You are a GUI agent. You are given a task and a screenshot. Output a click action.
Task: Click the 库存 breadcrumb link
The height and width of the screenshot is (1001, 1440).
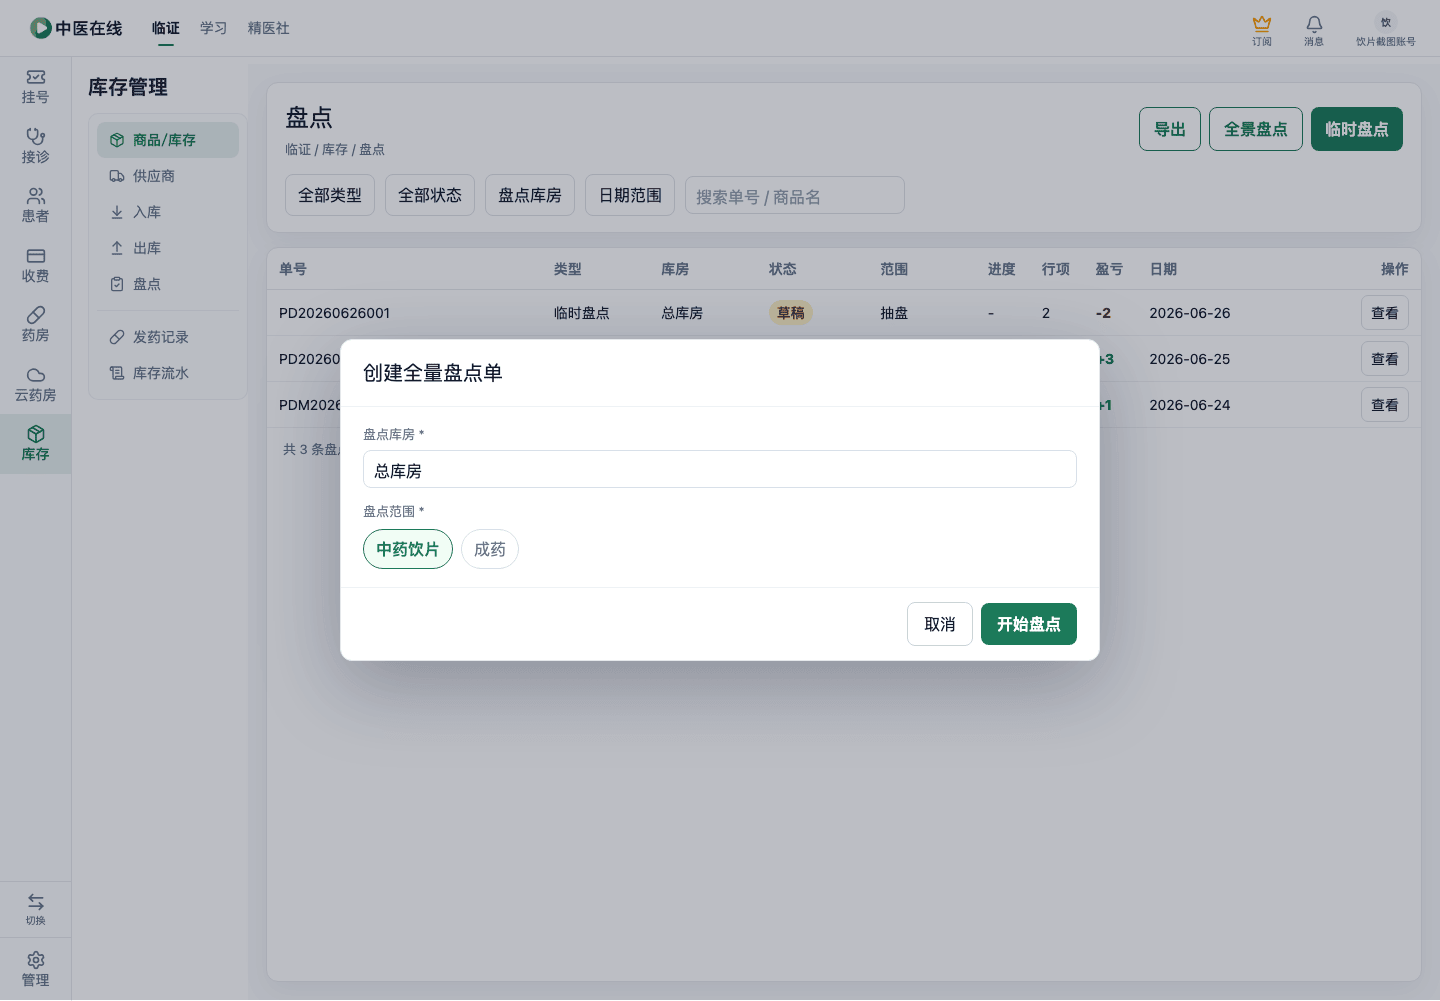pos(335,149)
